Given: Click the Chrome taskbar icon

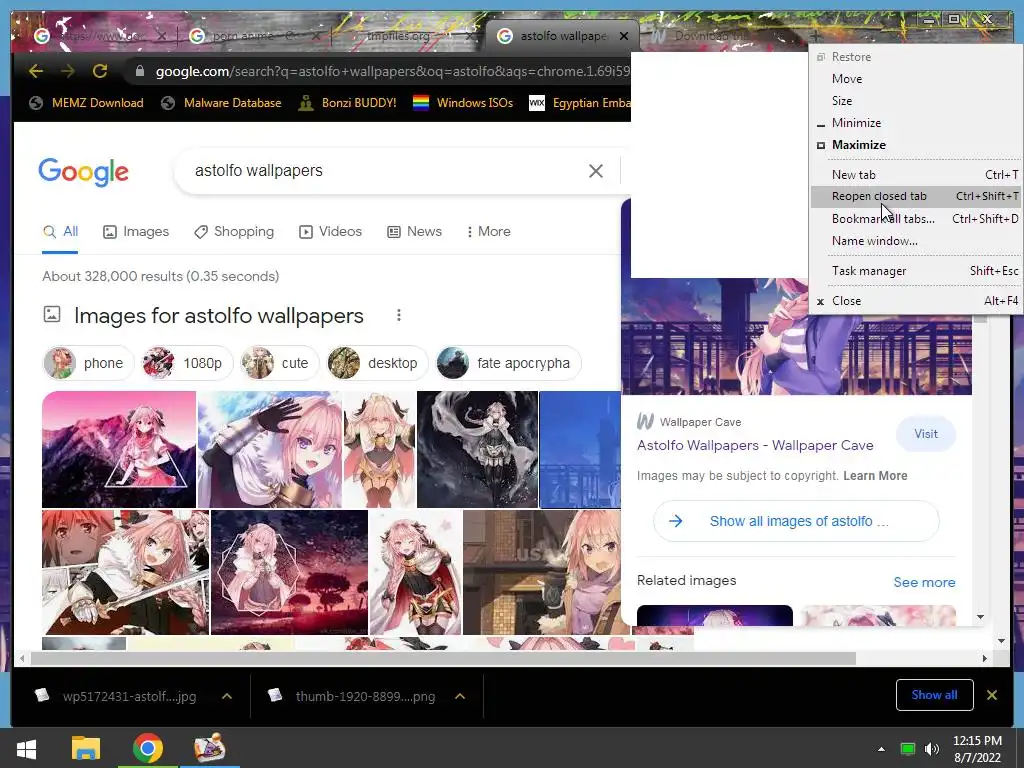Looking at the screenshot, I should tap(148, 748).
